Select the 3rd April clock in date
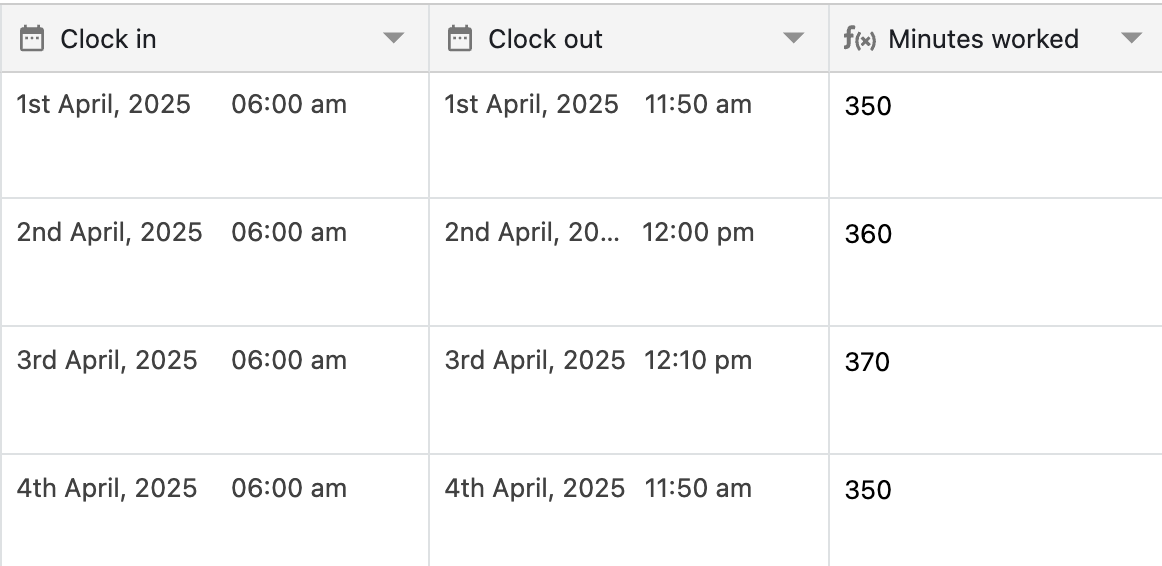This screenshot has width=1162, height=566. 107,361
